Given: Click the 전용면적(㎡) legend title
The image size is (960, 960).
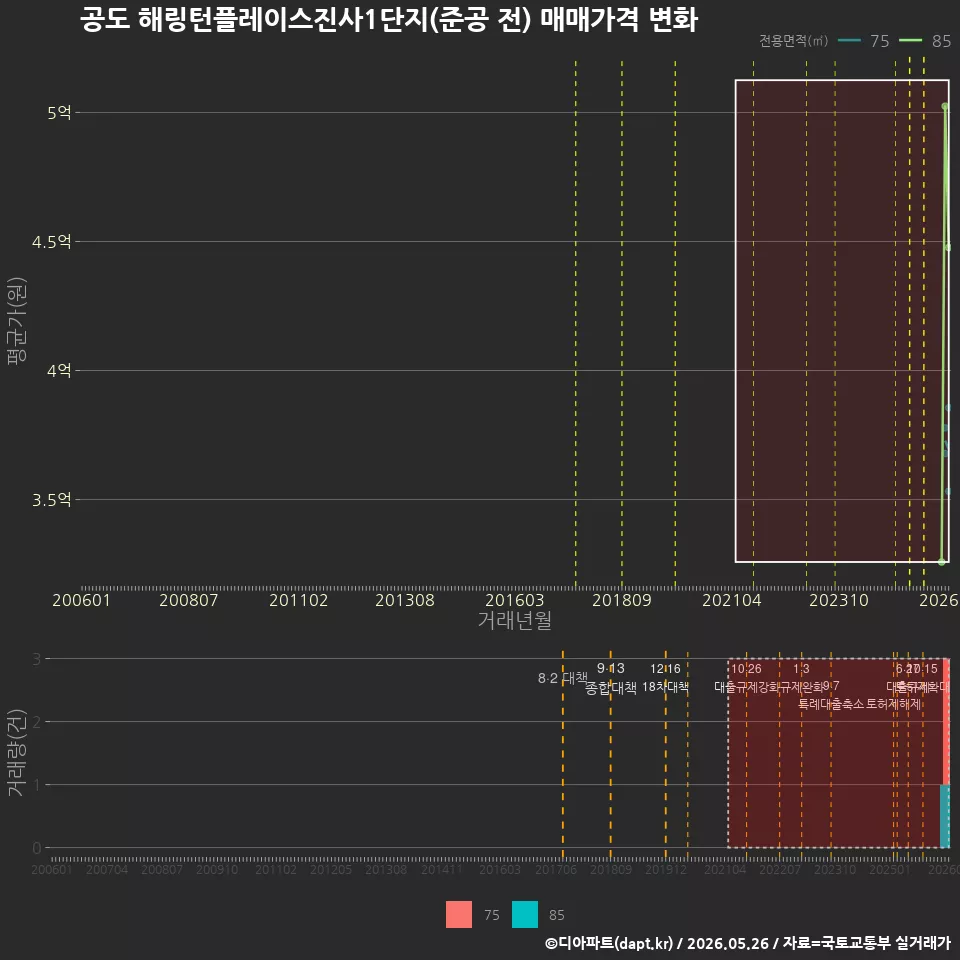Looking at the screenshot, I should tap(793, 41).
